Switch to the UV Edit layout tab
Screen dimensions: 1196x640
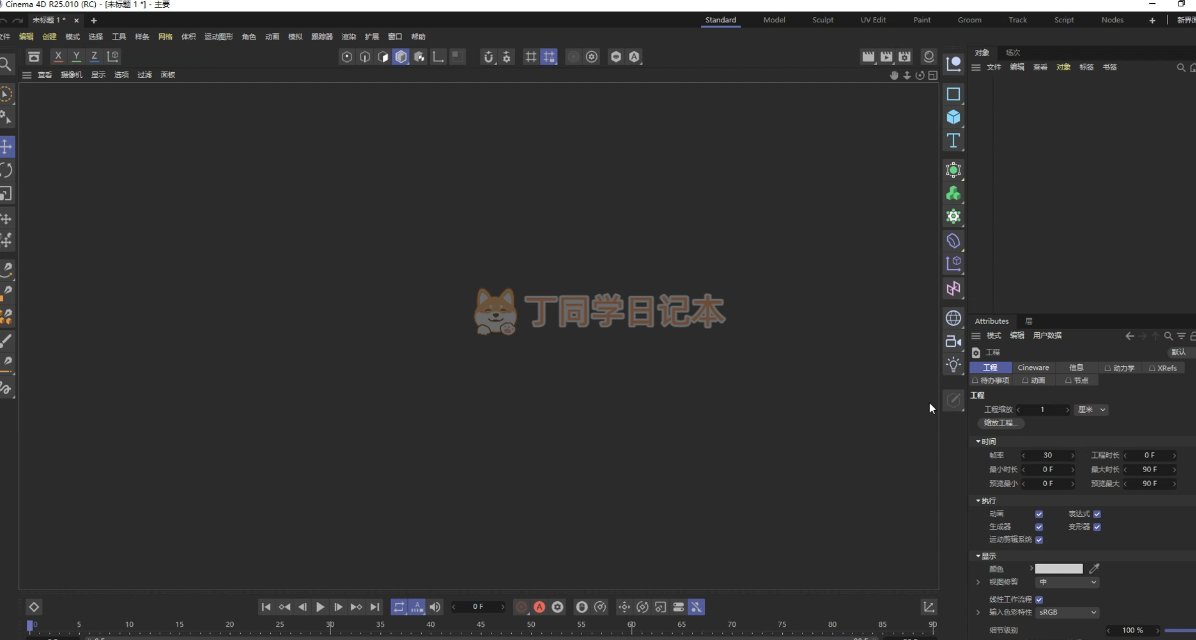coord(873,20)
